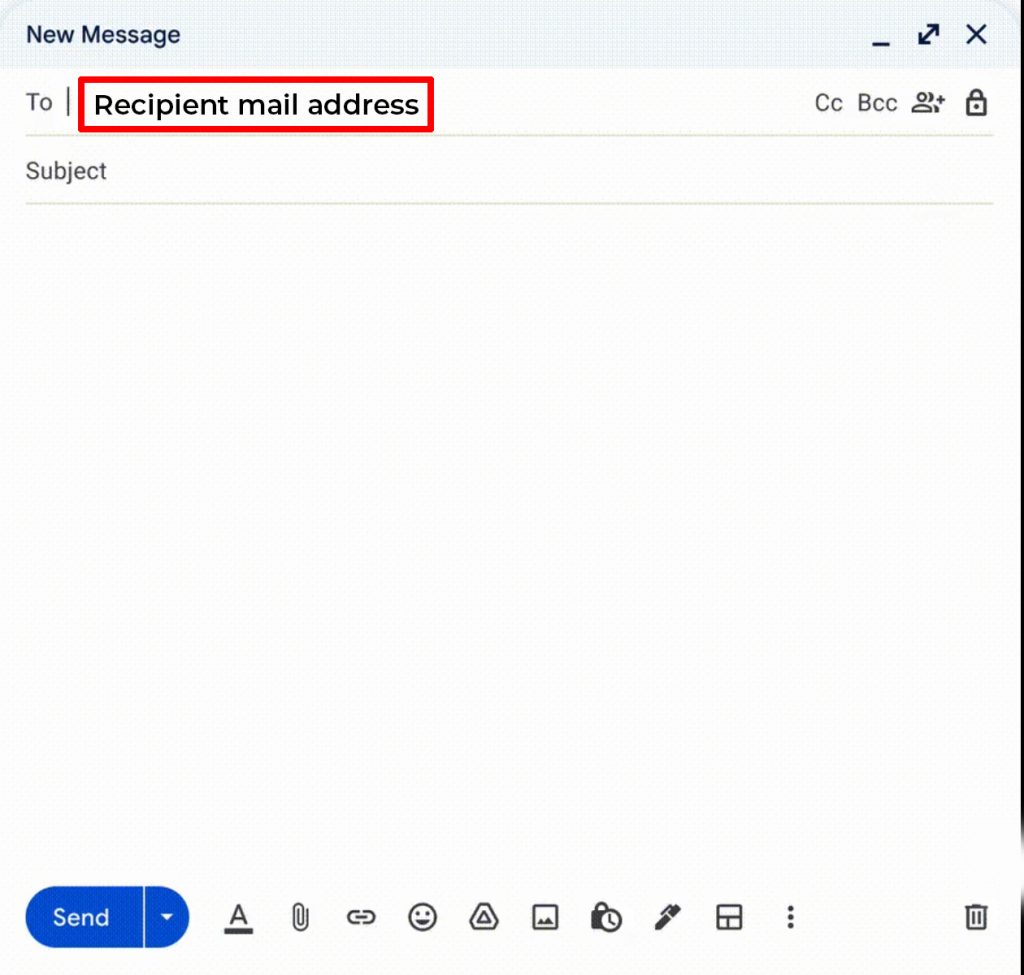The width and height of the screenshot is (1024, 975).
Task: Pop out compose window to full screen
Action: [927, 34]
